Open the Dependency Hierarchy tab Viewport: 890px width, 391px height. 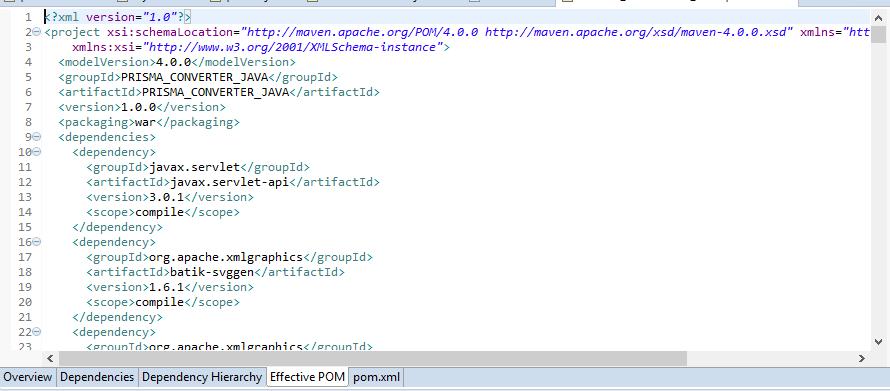click(202, 377)
